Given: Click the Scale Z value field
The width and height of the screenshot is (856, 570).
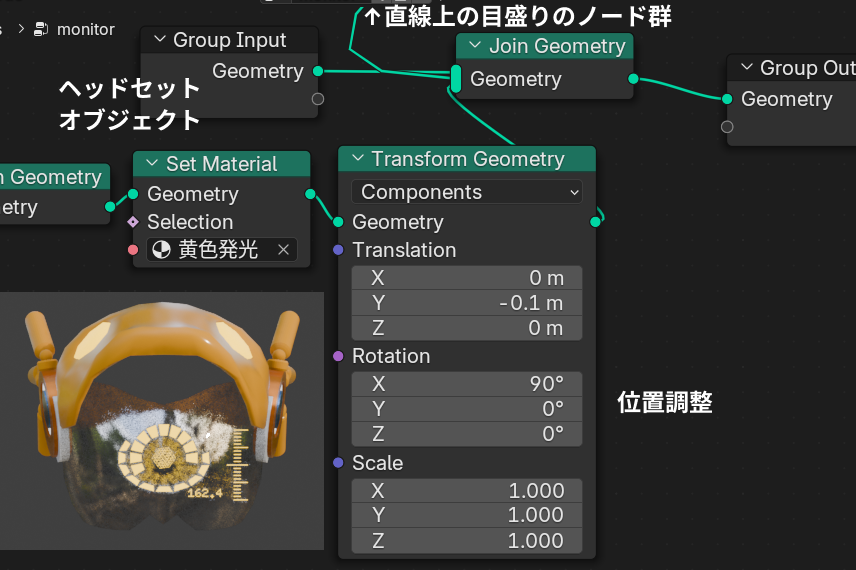Looking at the screenshot, I should coord(466,541).
